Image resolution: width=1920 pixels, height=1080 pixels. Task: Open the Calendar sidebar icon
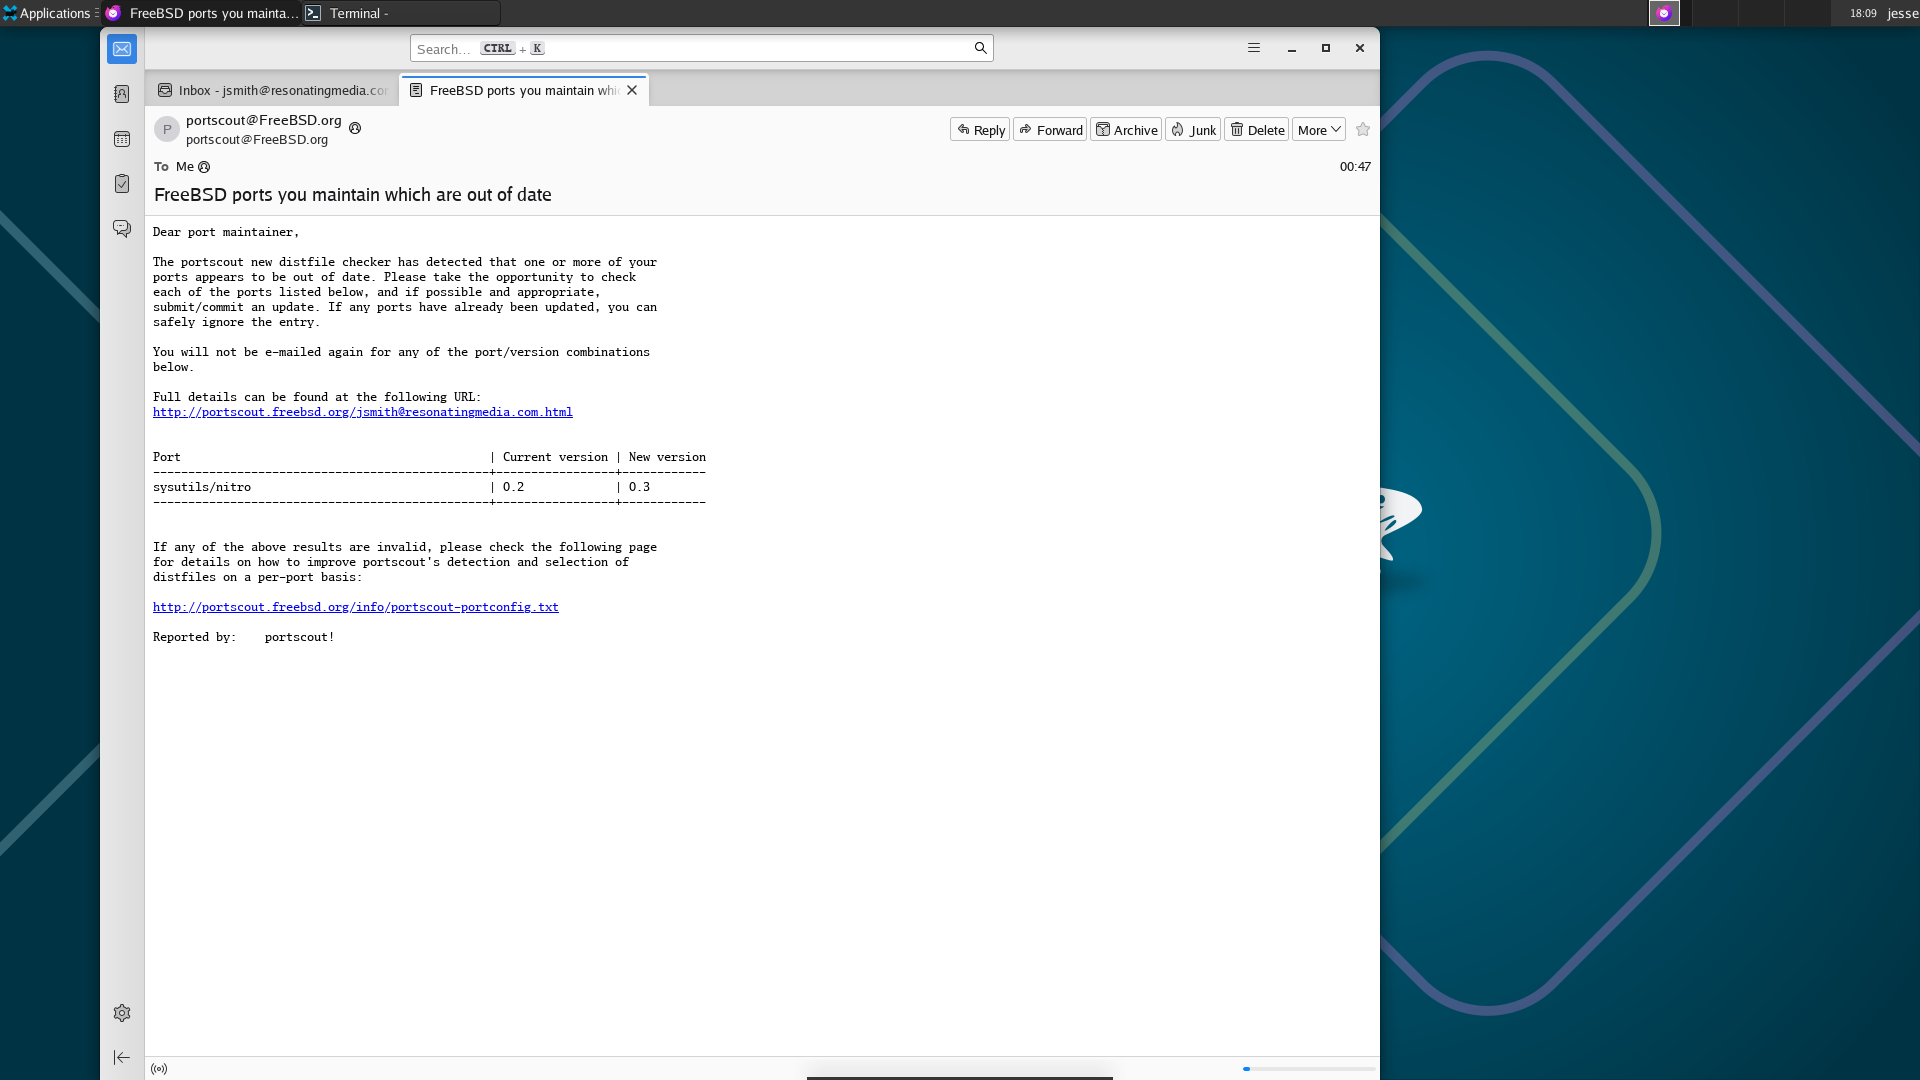click(122, 139)
